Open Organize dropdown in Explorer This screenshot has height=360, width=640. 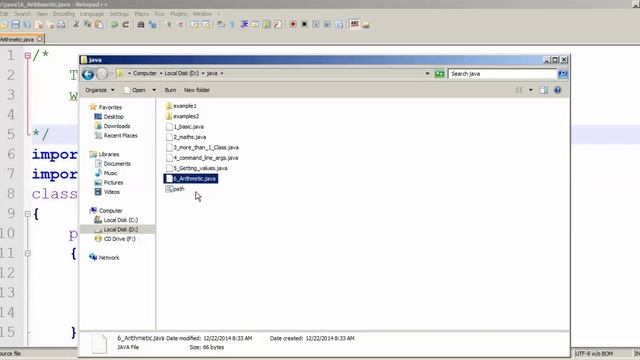(100, 90)
